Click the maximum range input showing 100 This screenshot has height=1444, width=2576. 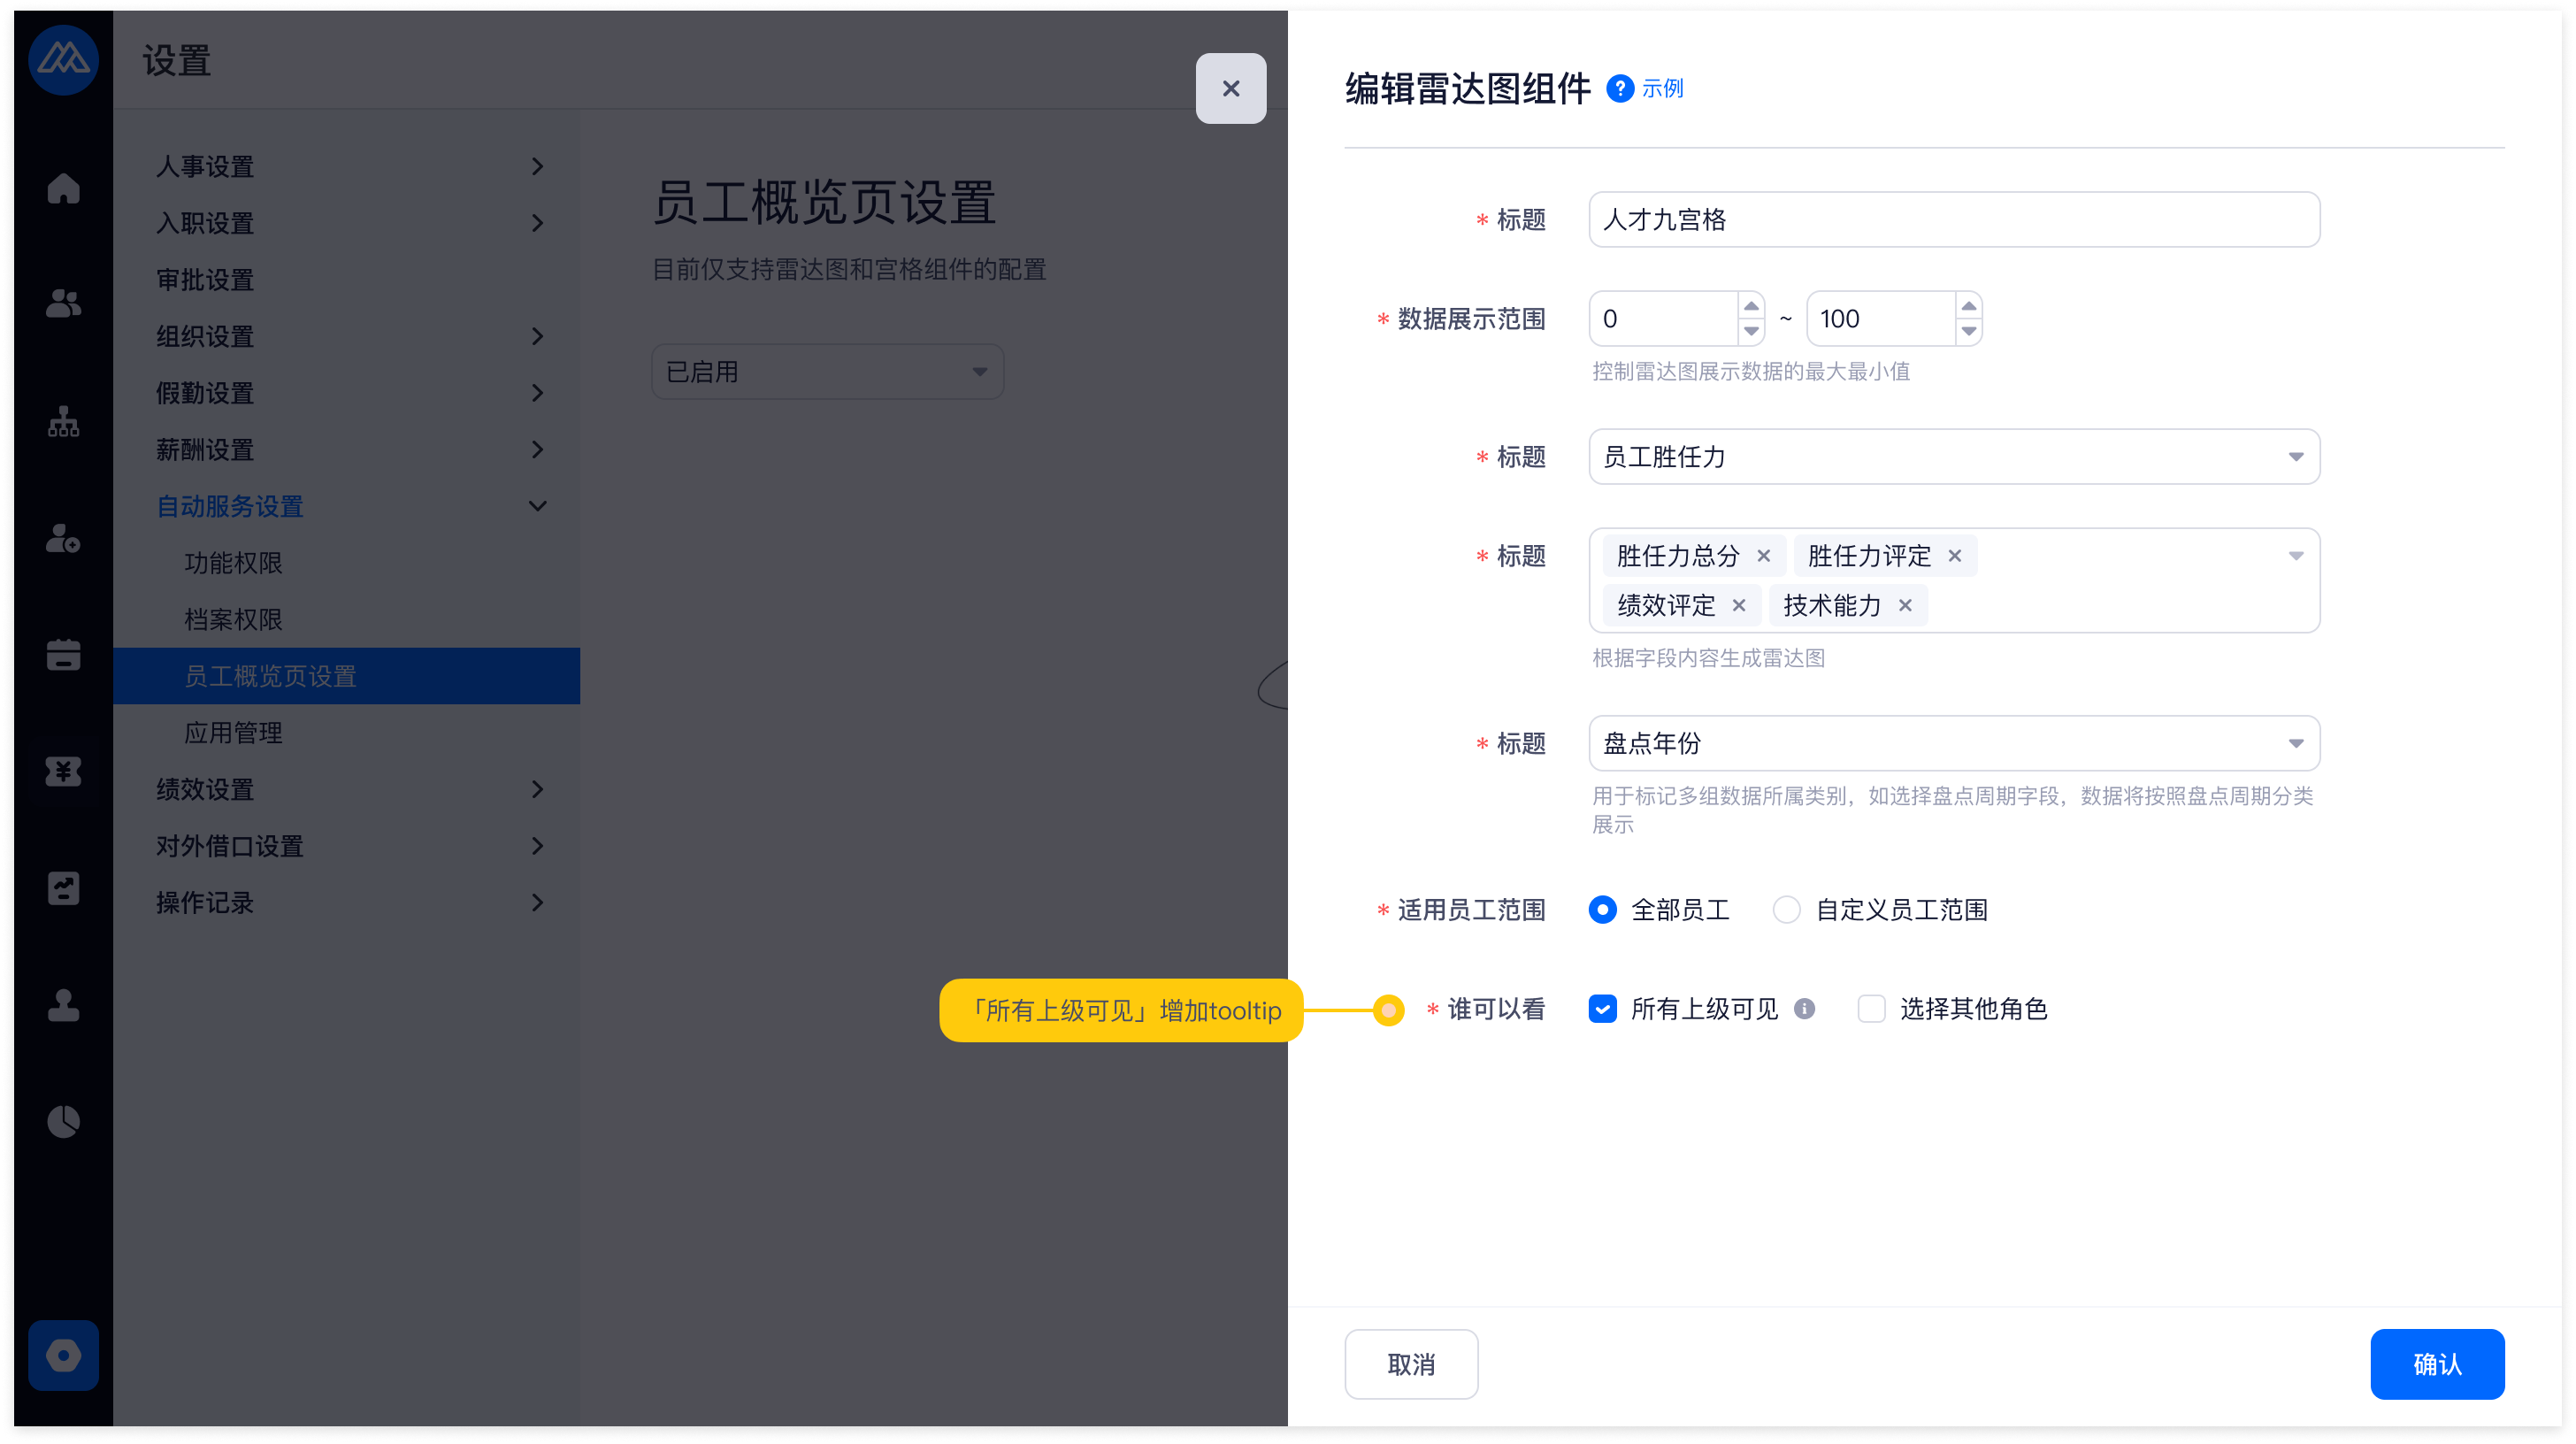coord(1881,319)
